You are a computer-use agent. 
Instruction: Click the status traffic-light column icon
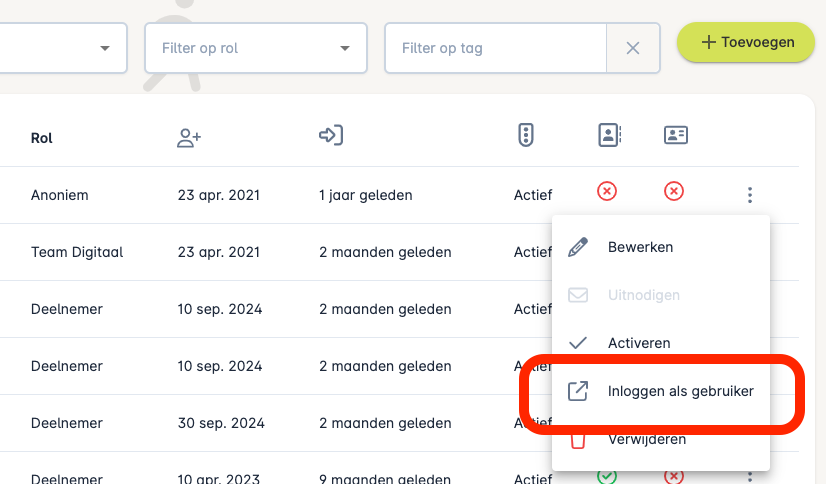(x=526, y=136)
